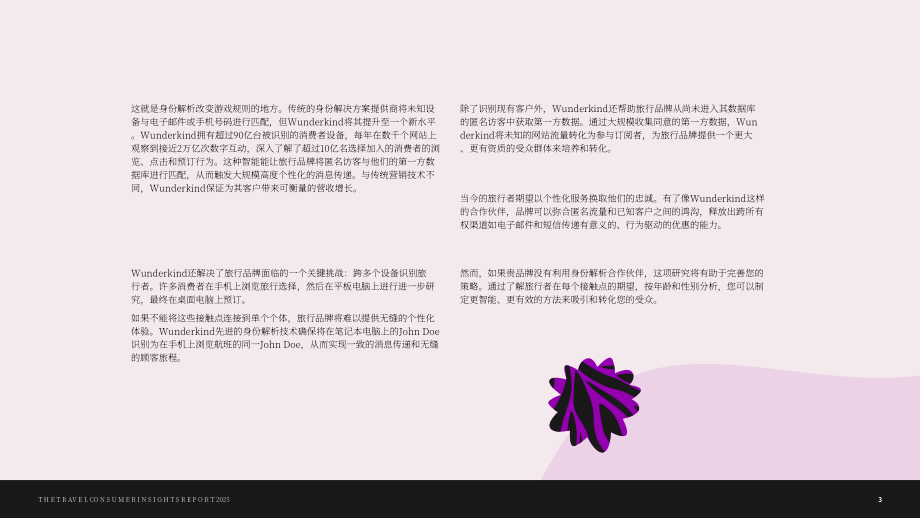Click the paragraph beginning with 然而，如果贵品牌没有利用身份解析

611,286
